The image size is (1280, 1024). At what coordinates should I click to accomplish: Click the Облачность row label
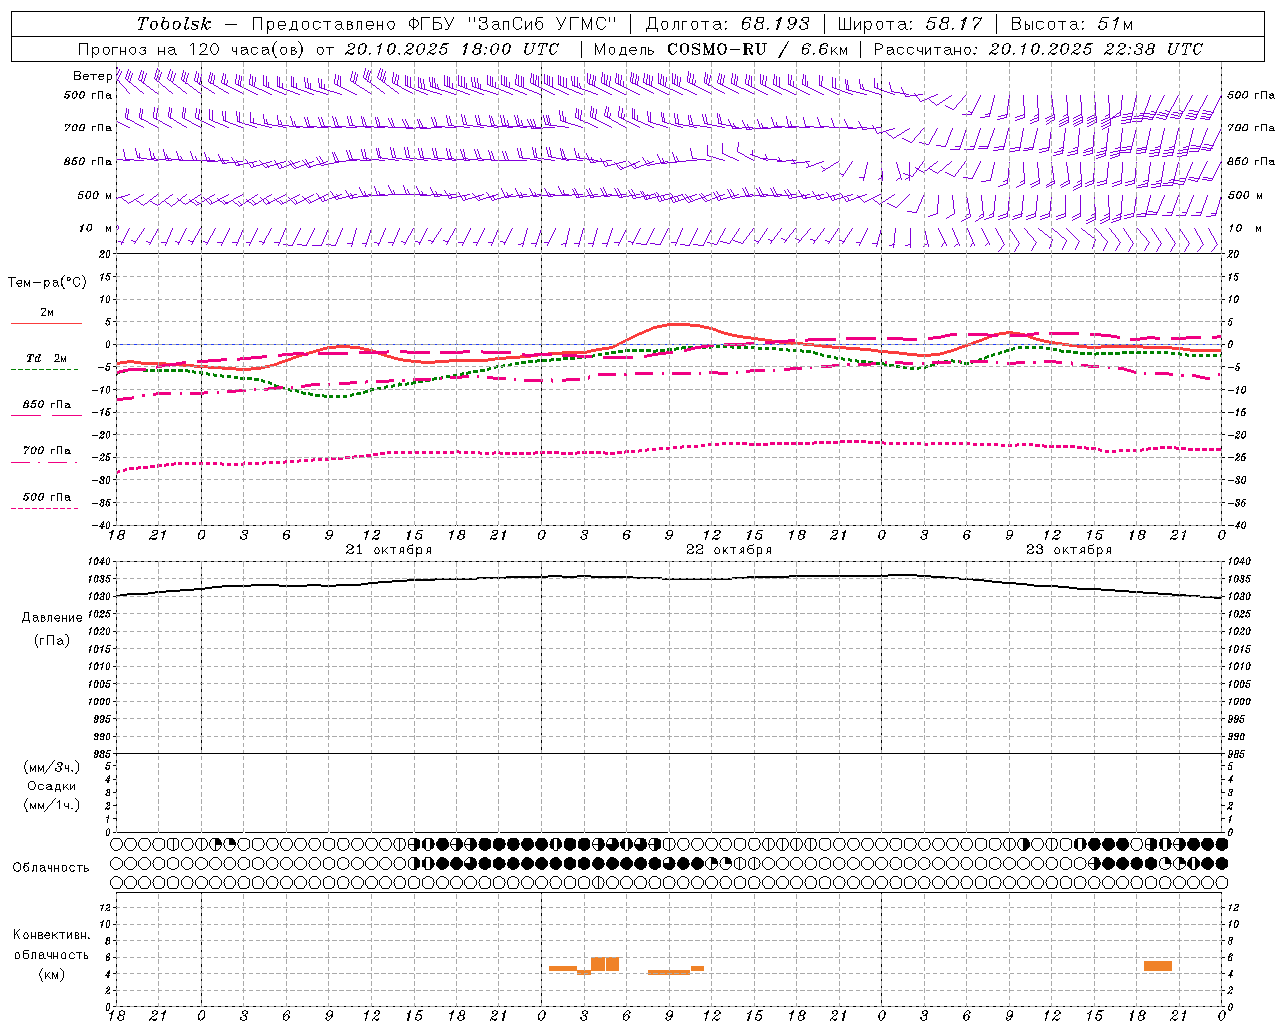pos(51,868)
